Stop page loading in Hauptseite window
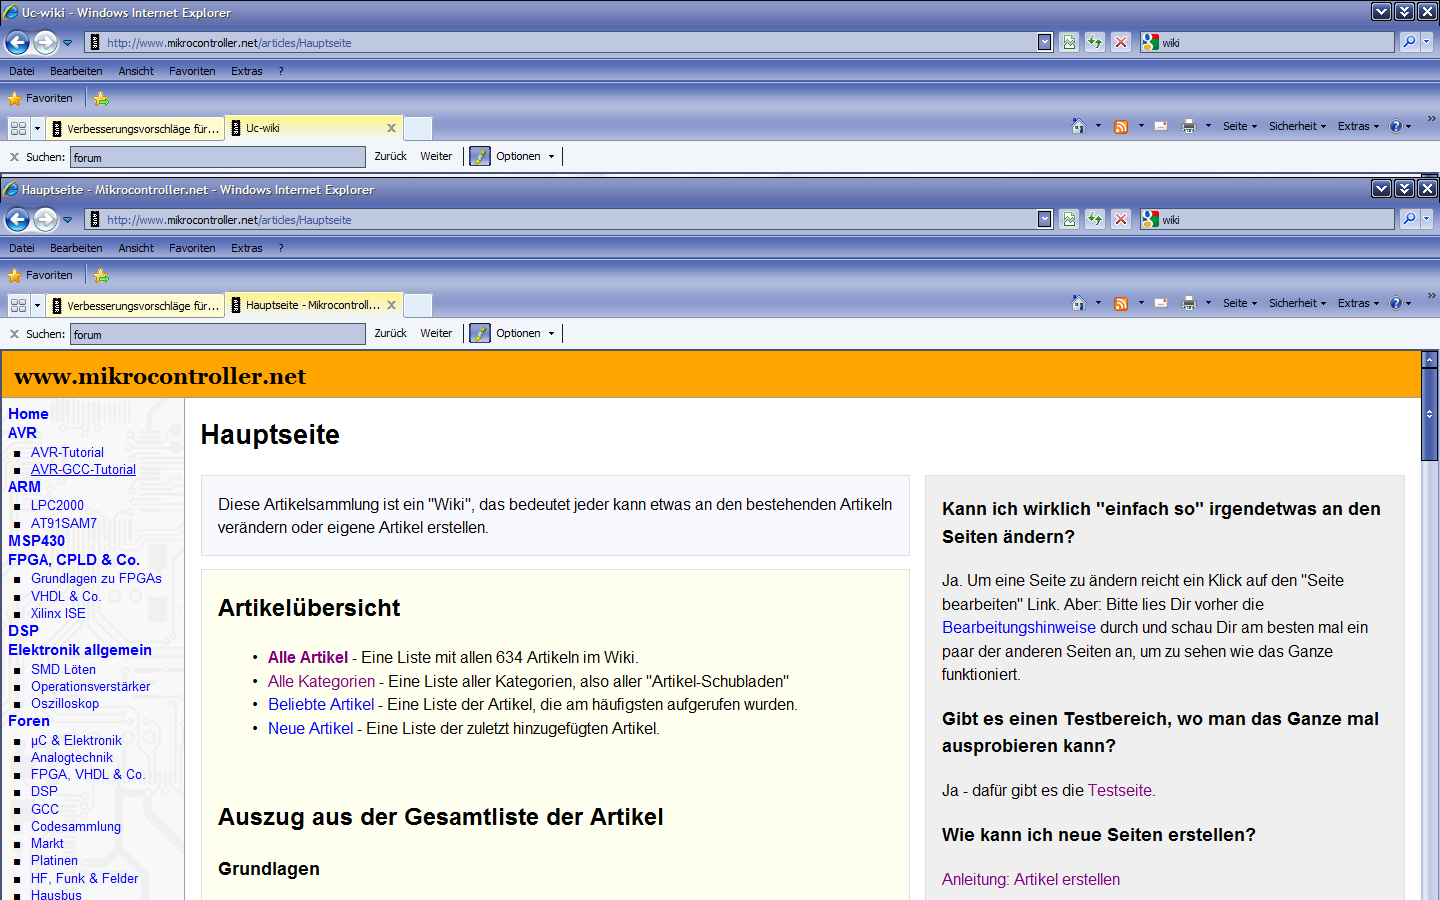The image size is (1440, 900). [1121, 219]
